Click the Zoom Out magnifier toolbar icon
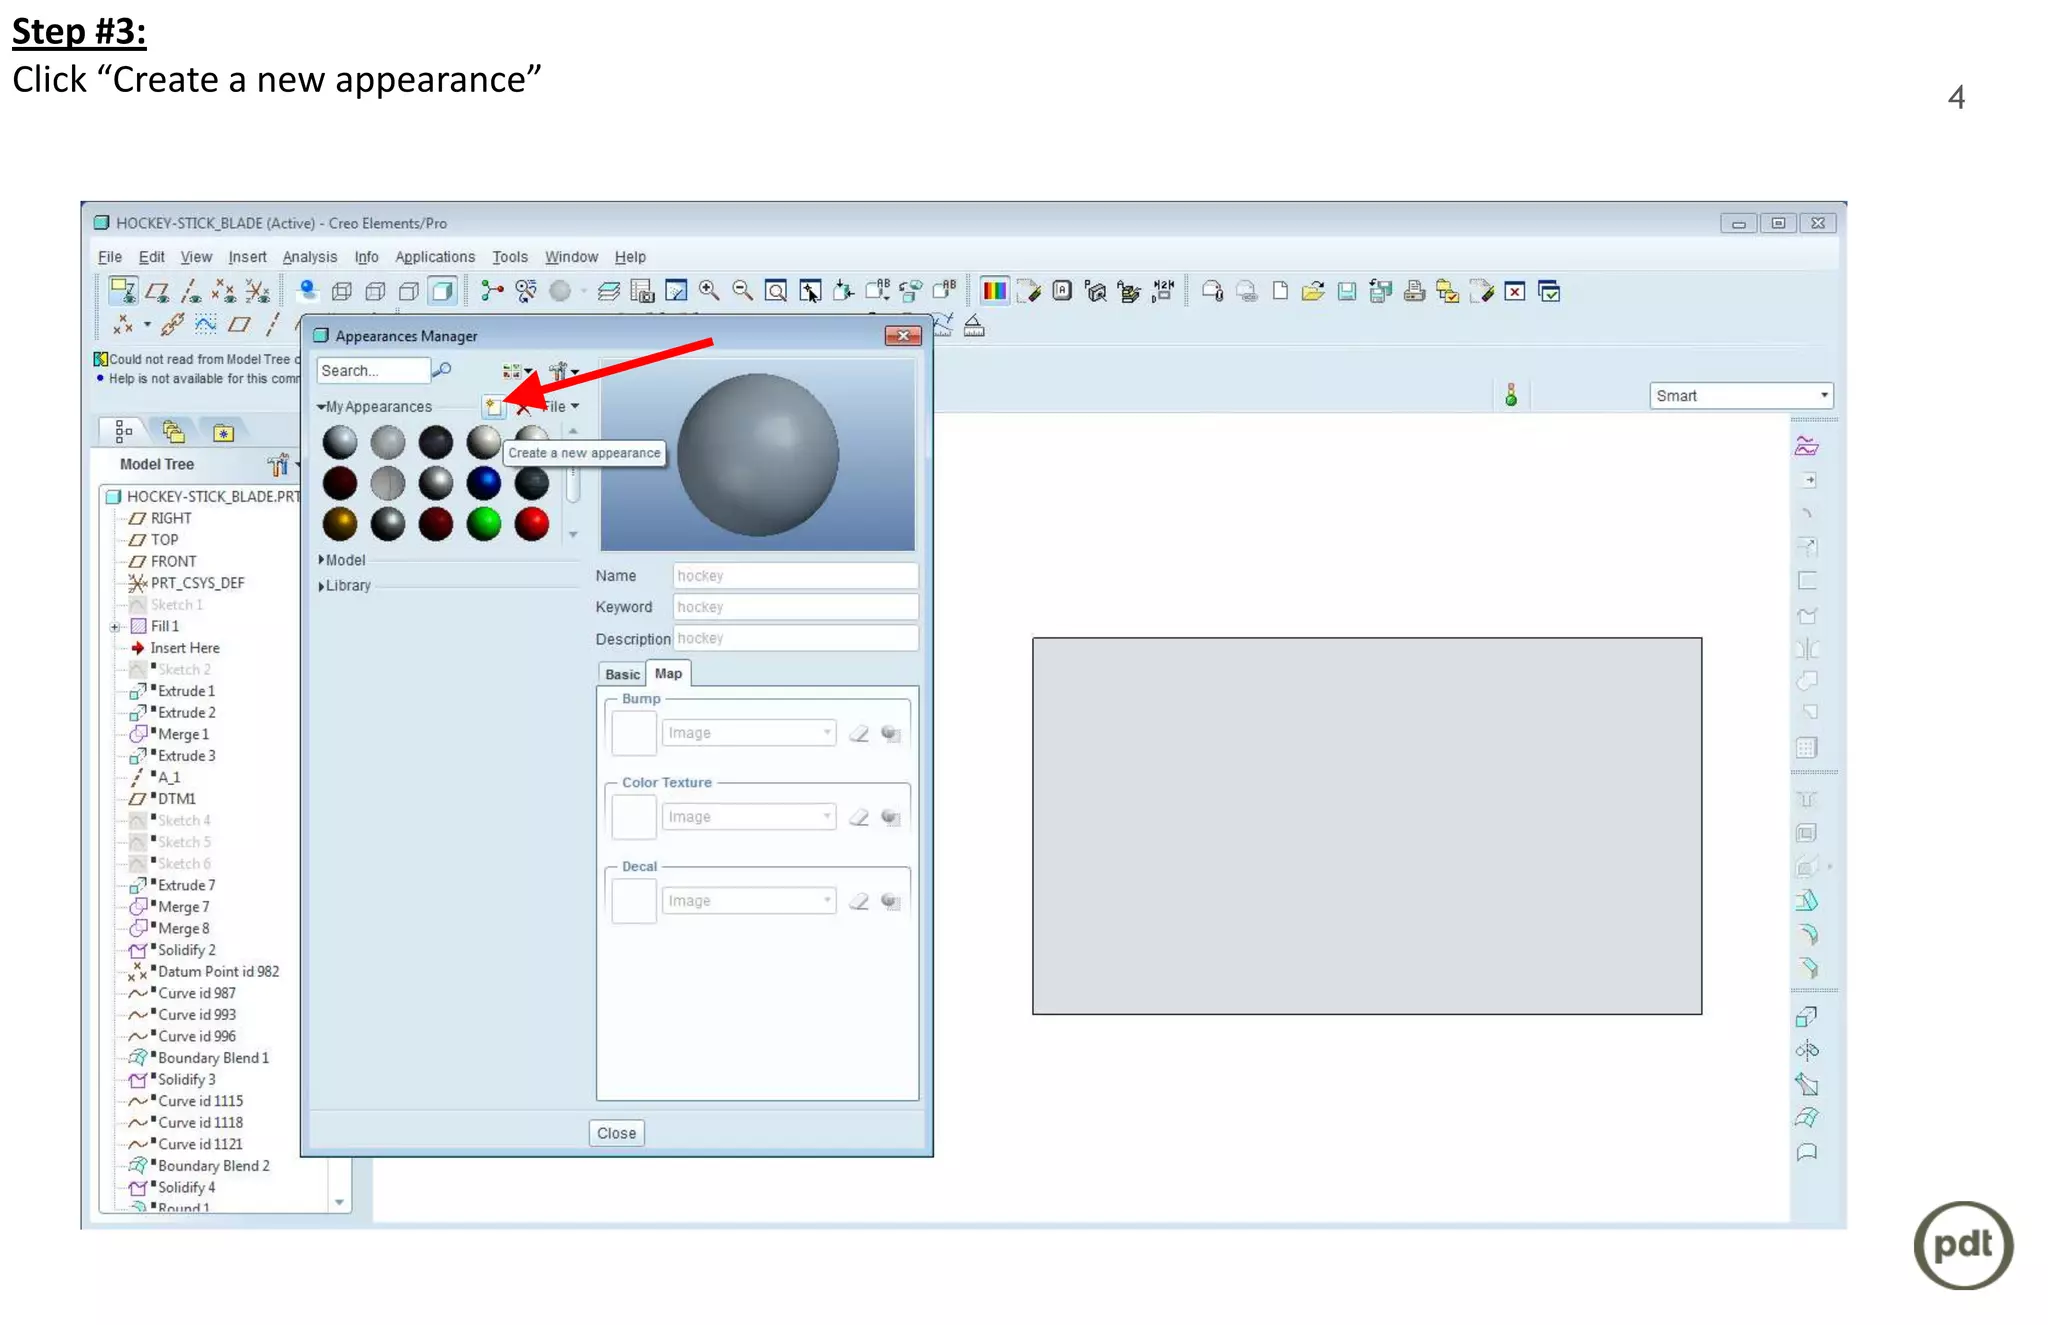 pyautogui.click(x=742, y=291)
